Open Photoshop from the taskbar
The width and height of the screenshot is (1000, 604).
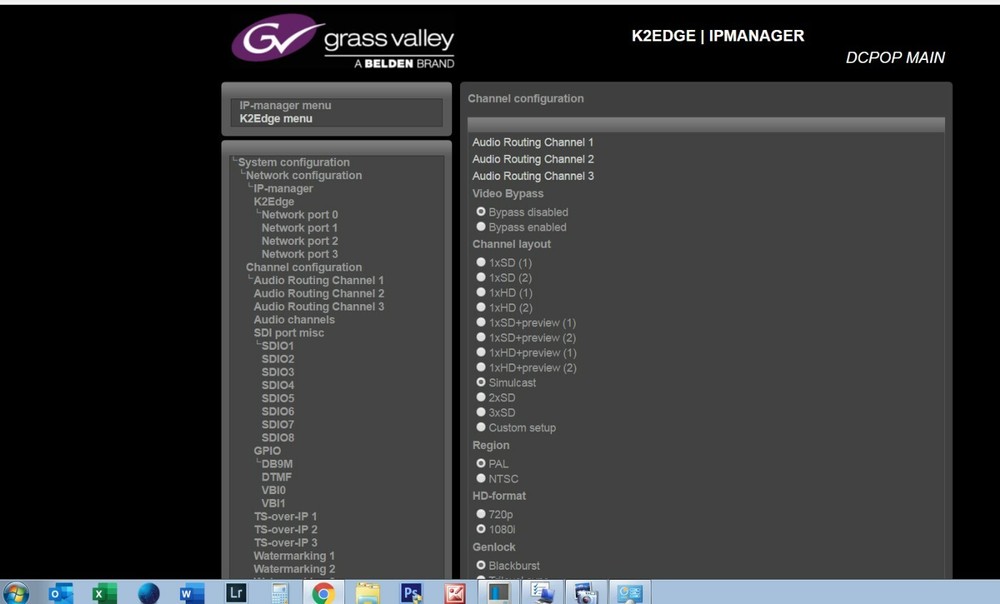pos(410,591)
